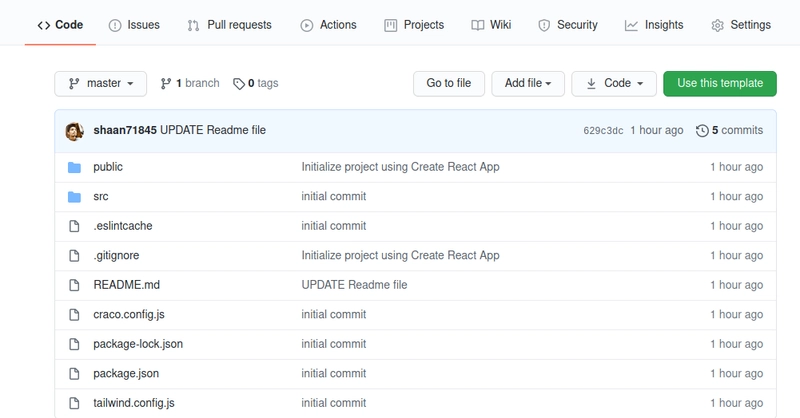The width and height of the screenshot is (800, 418).
Task: View the Security tab
Action: click(568, 25)
